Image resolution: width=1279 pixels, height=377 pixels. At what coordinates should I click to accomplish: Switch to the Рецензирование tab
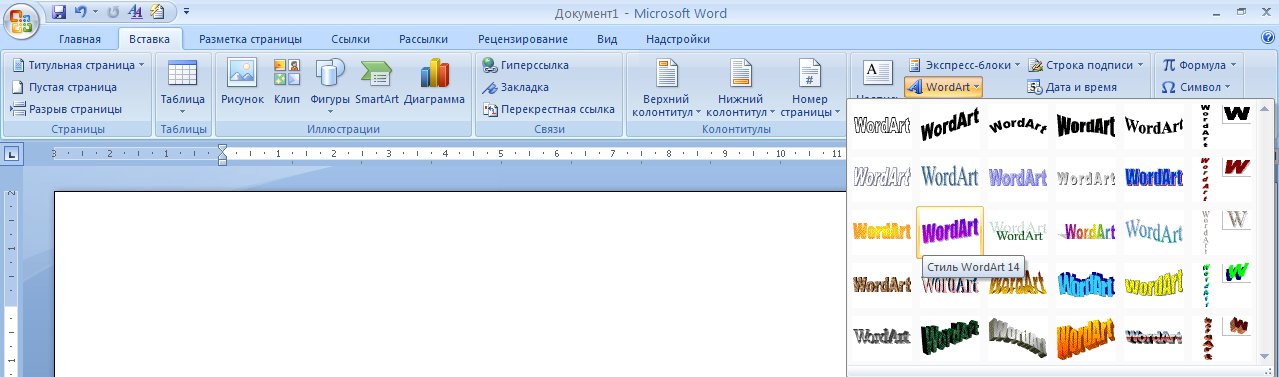[x=523, y=39]
